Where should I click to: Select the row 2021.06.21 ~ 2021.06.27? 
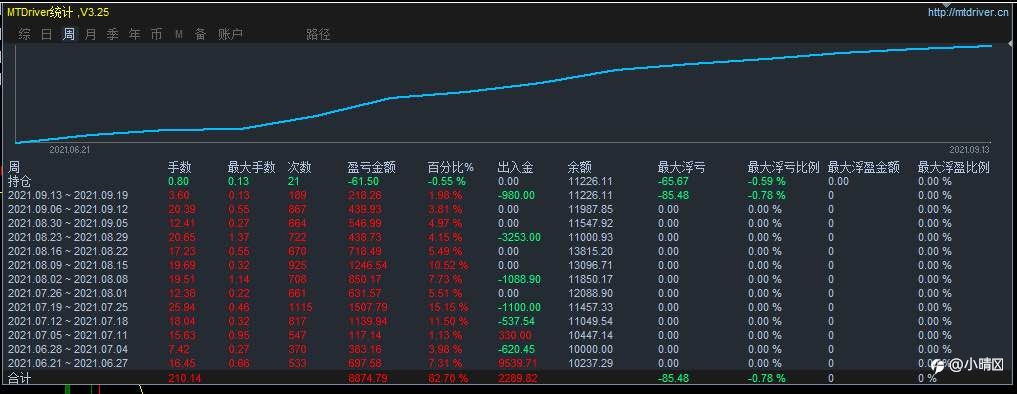coord(508,363)
